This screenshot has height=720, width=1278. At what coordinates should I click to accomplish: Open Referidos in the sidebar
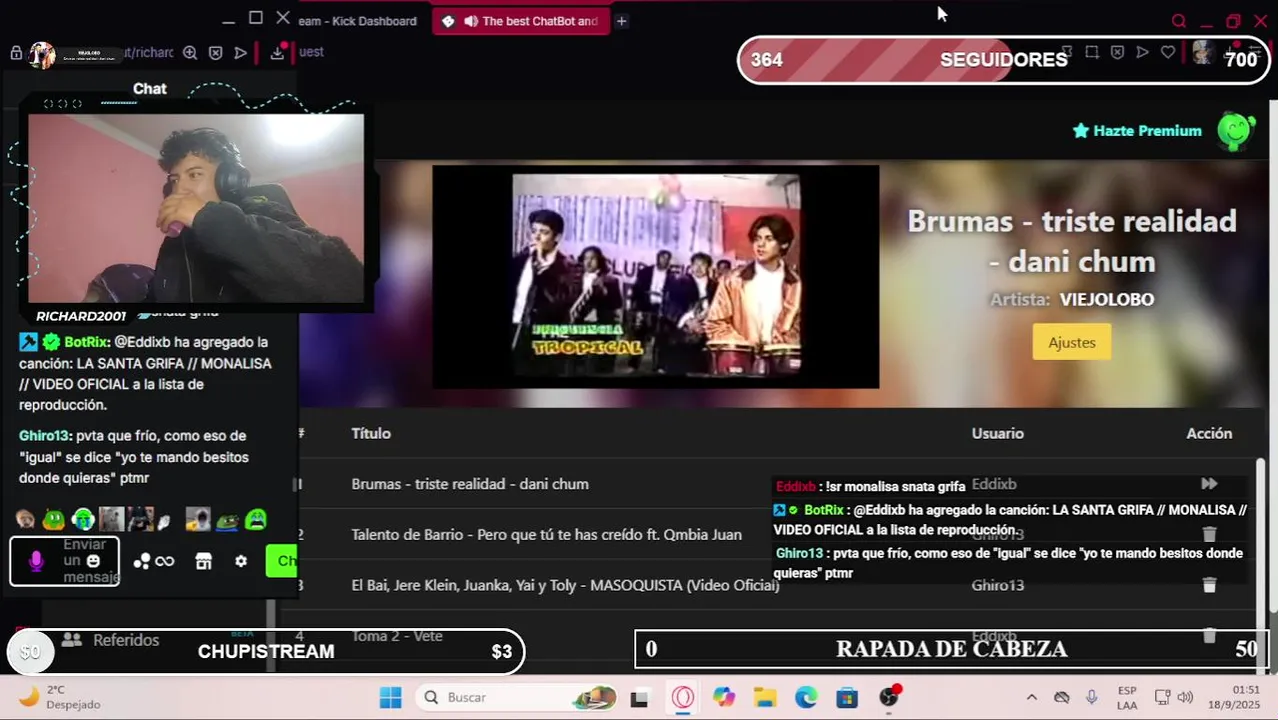coord(111,640)
